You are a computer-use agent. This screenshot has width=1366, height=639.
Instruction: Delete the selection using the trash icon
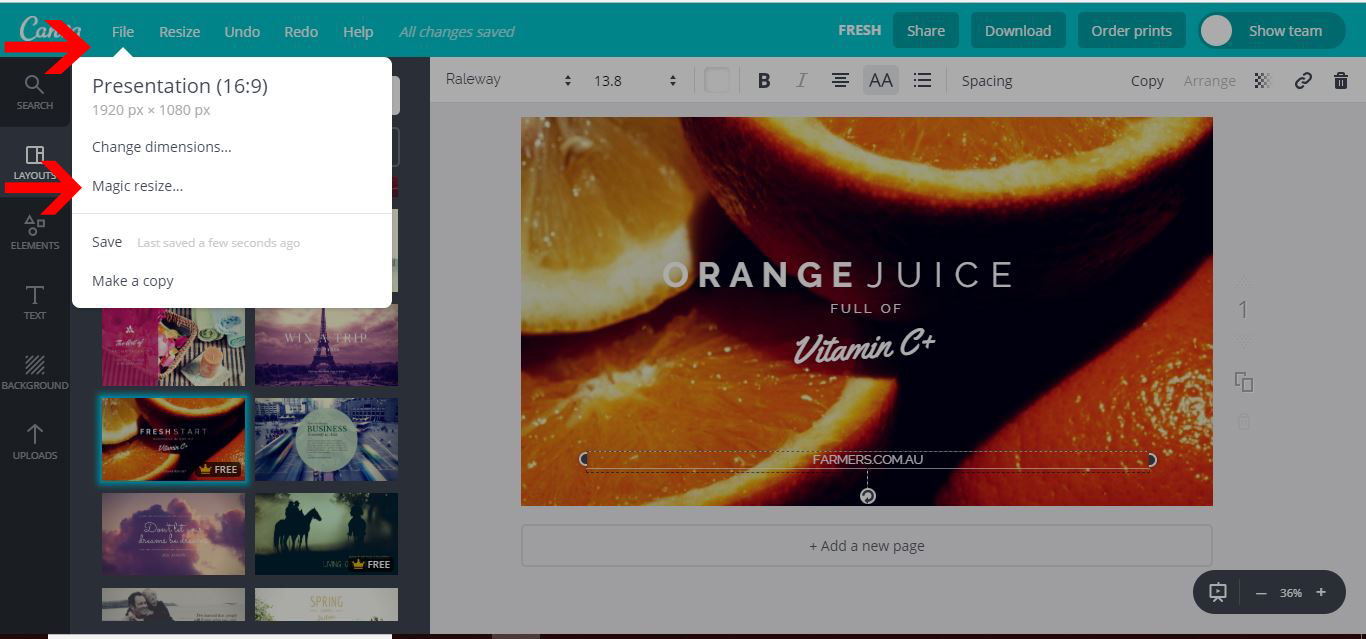(x=1341, y=80)
